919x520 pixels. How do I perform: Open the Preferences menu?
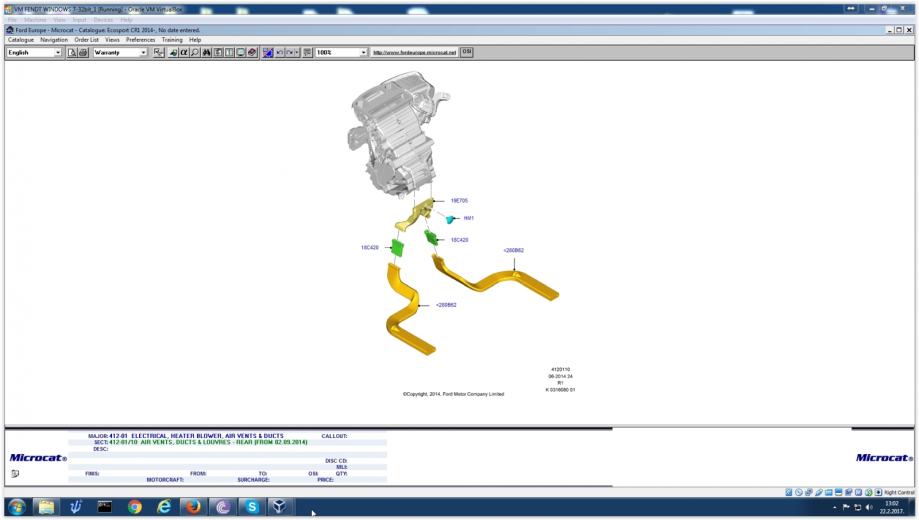141,40
